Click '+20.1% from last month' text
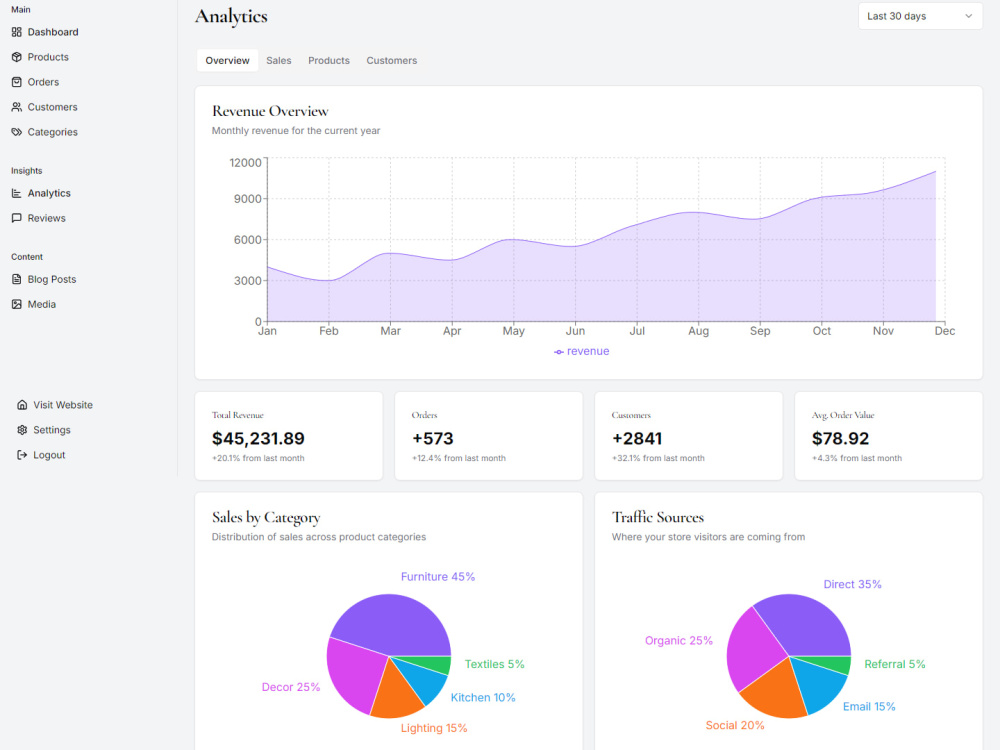The height and width of the screenshot is (750, 1000). tap(258, 458)
